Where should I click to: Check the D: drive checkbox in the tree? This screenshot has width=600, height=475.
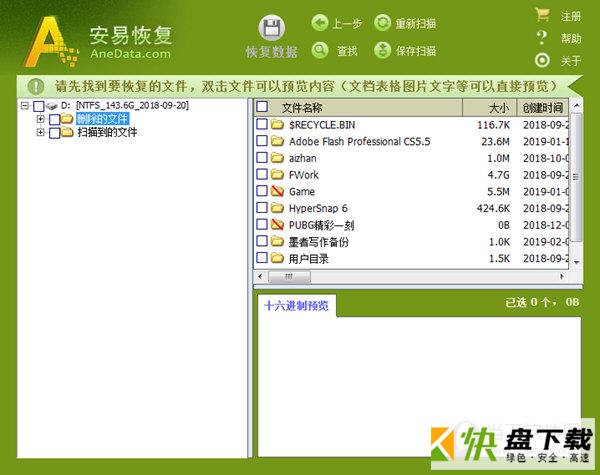39,106
